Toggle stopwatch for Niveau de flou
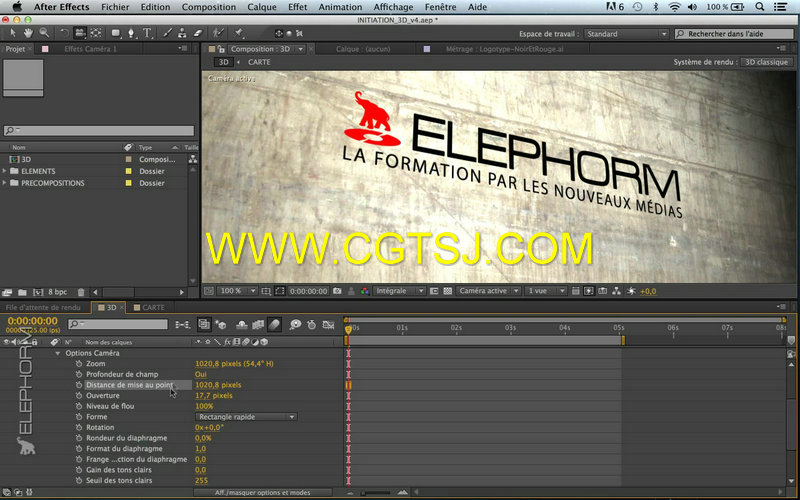The image size is (800, 500). point(79,406)
